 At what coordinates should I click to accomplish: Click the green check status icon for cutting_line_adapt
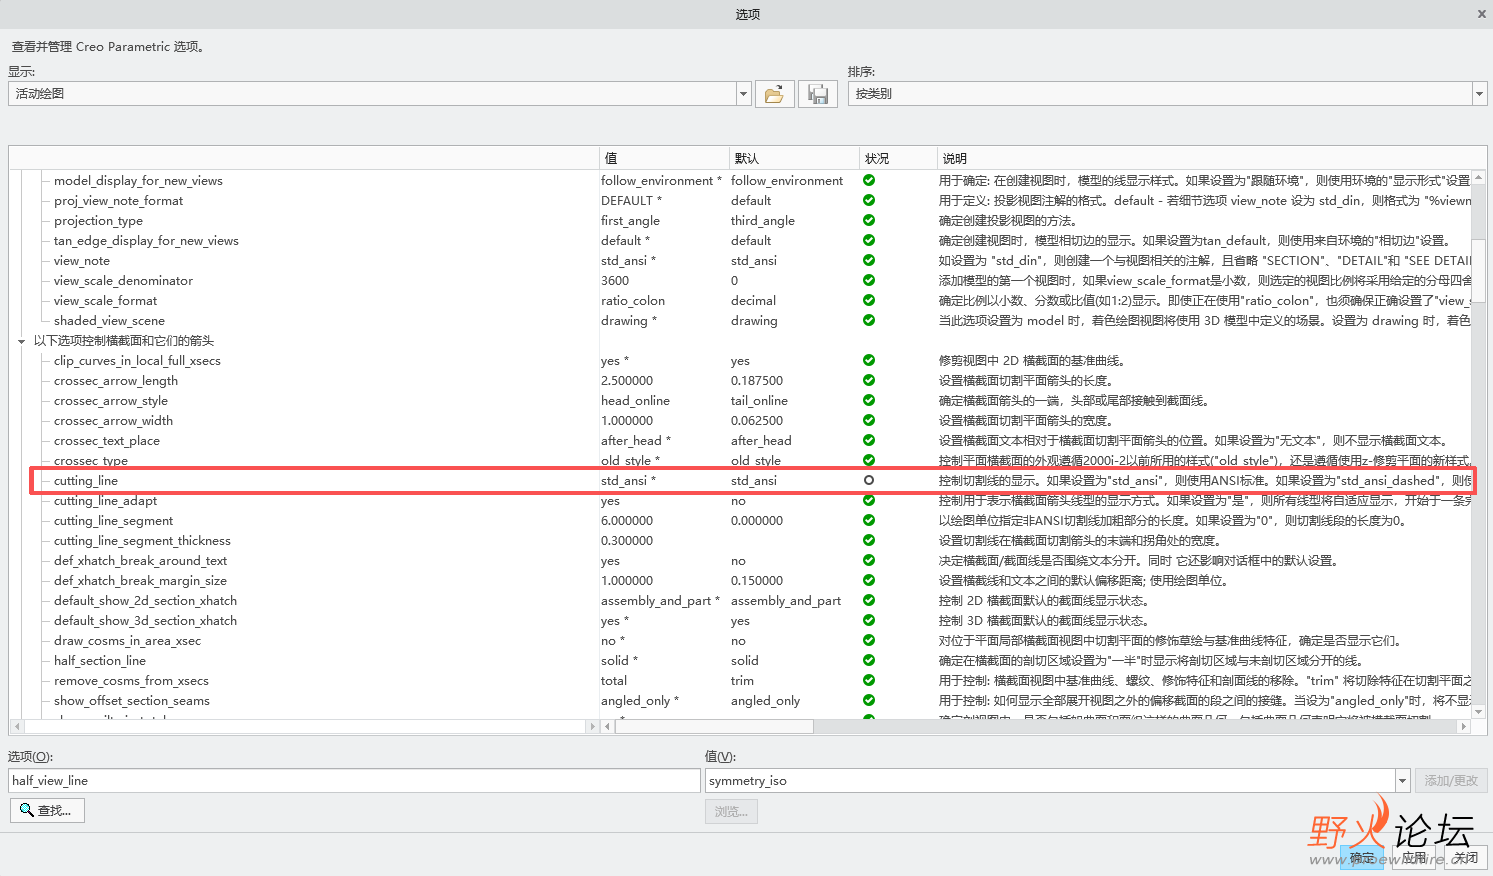coord(868,500)
